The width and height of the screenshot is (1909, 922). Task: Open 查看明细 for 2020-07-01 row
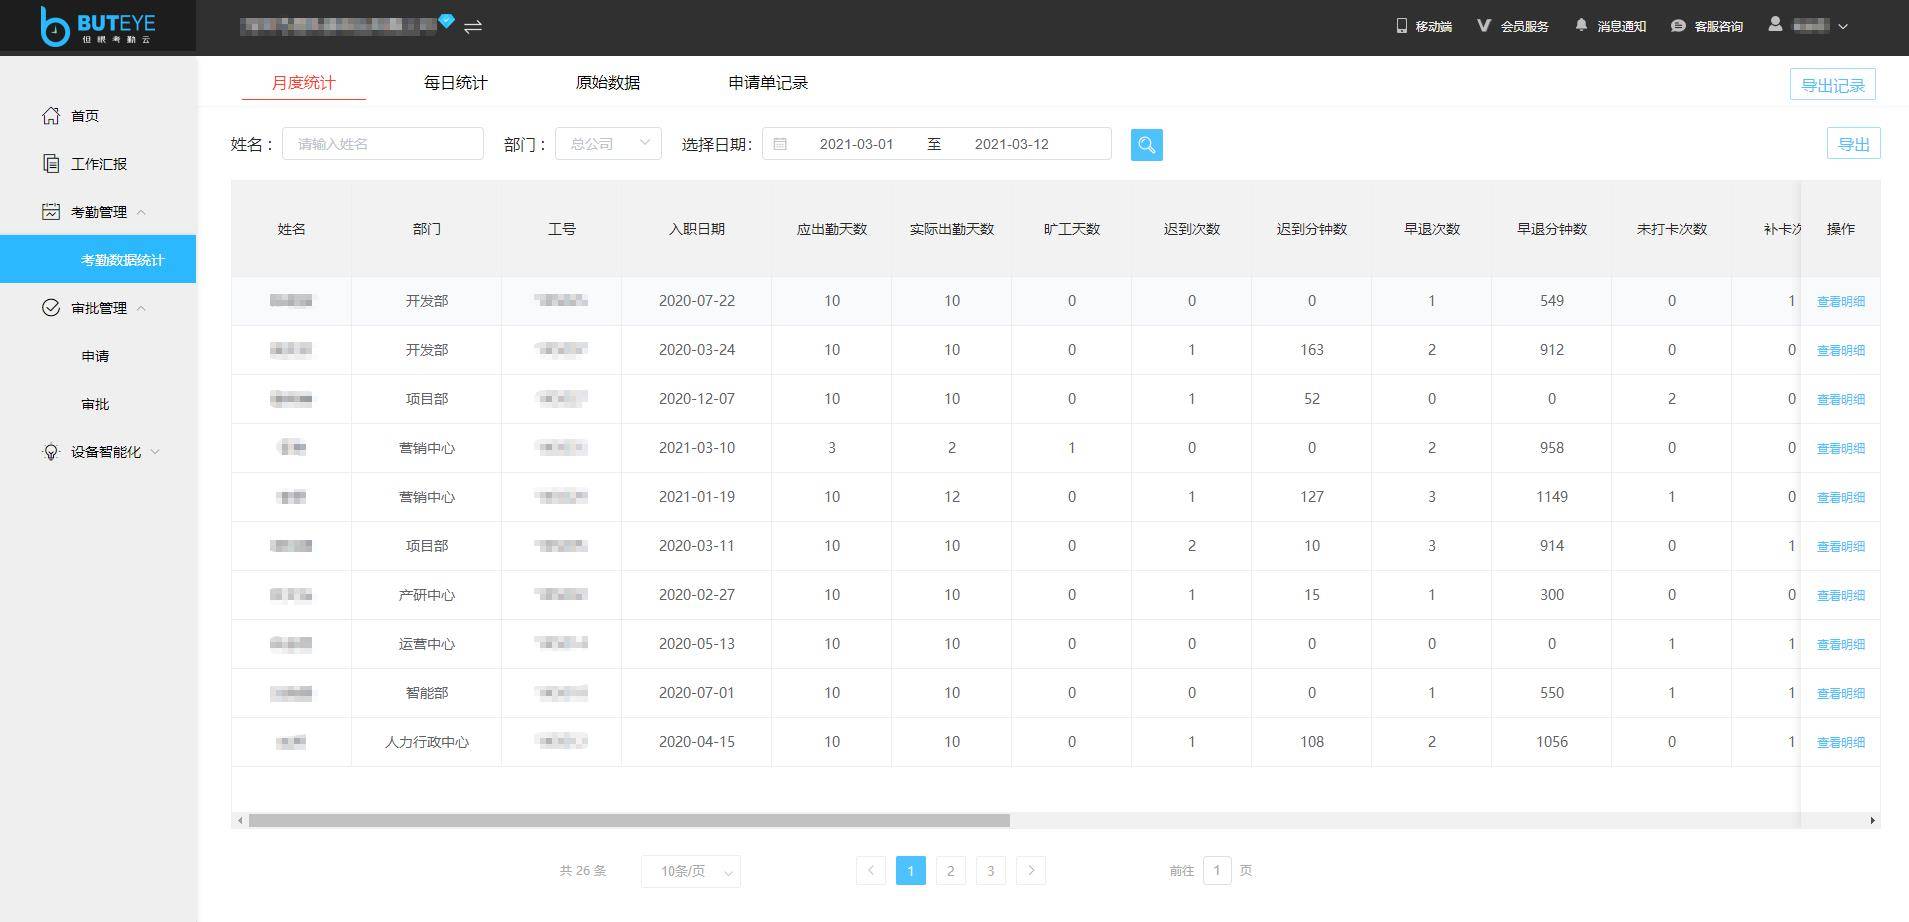coord(1840,693)
